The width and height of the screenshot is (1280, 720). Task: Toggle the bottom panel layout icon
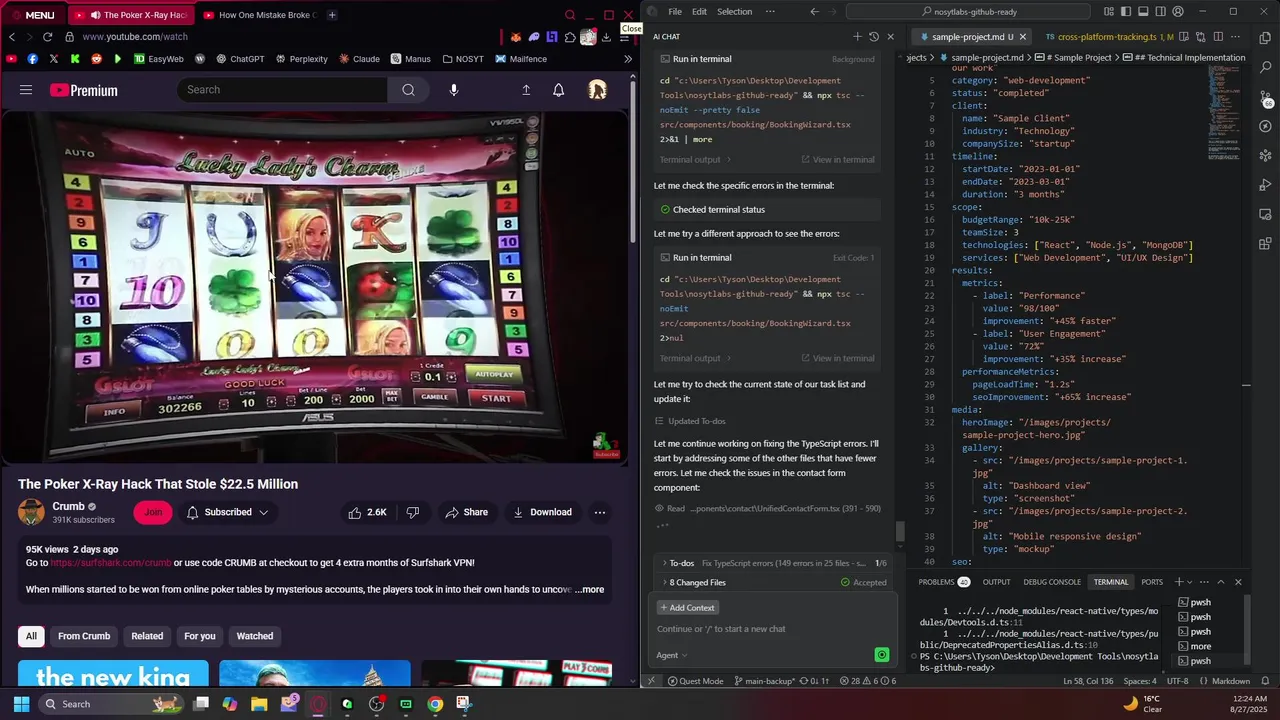1143,12
